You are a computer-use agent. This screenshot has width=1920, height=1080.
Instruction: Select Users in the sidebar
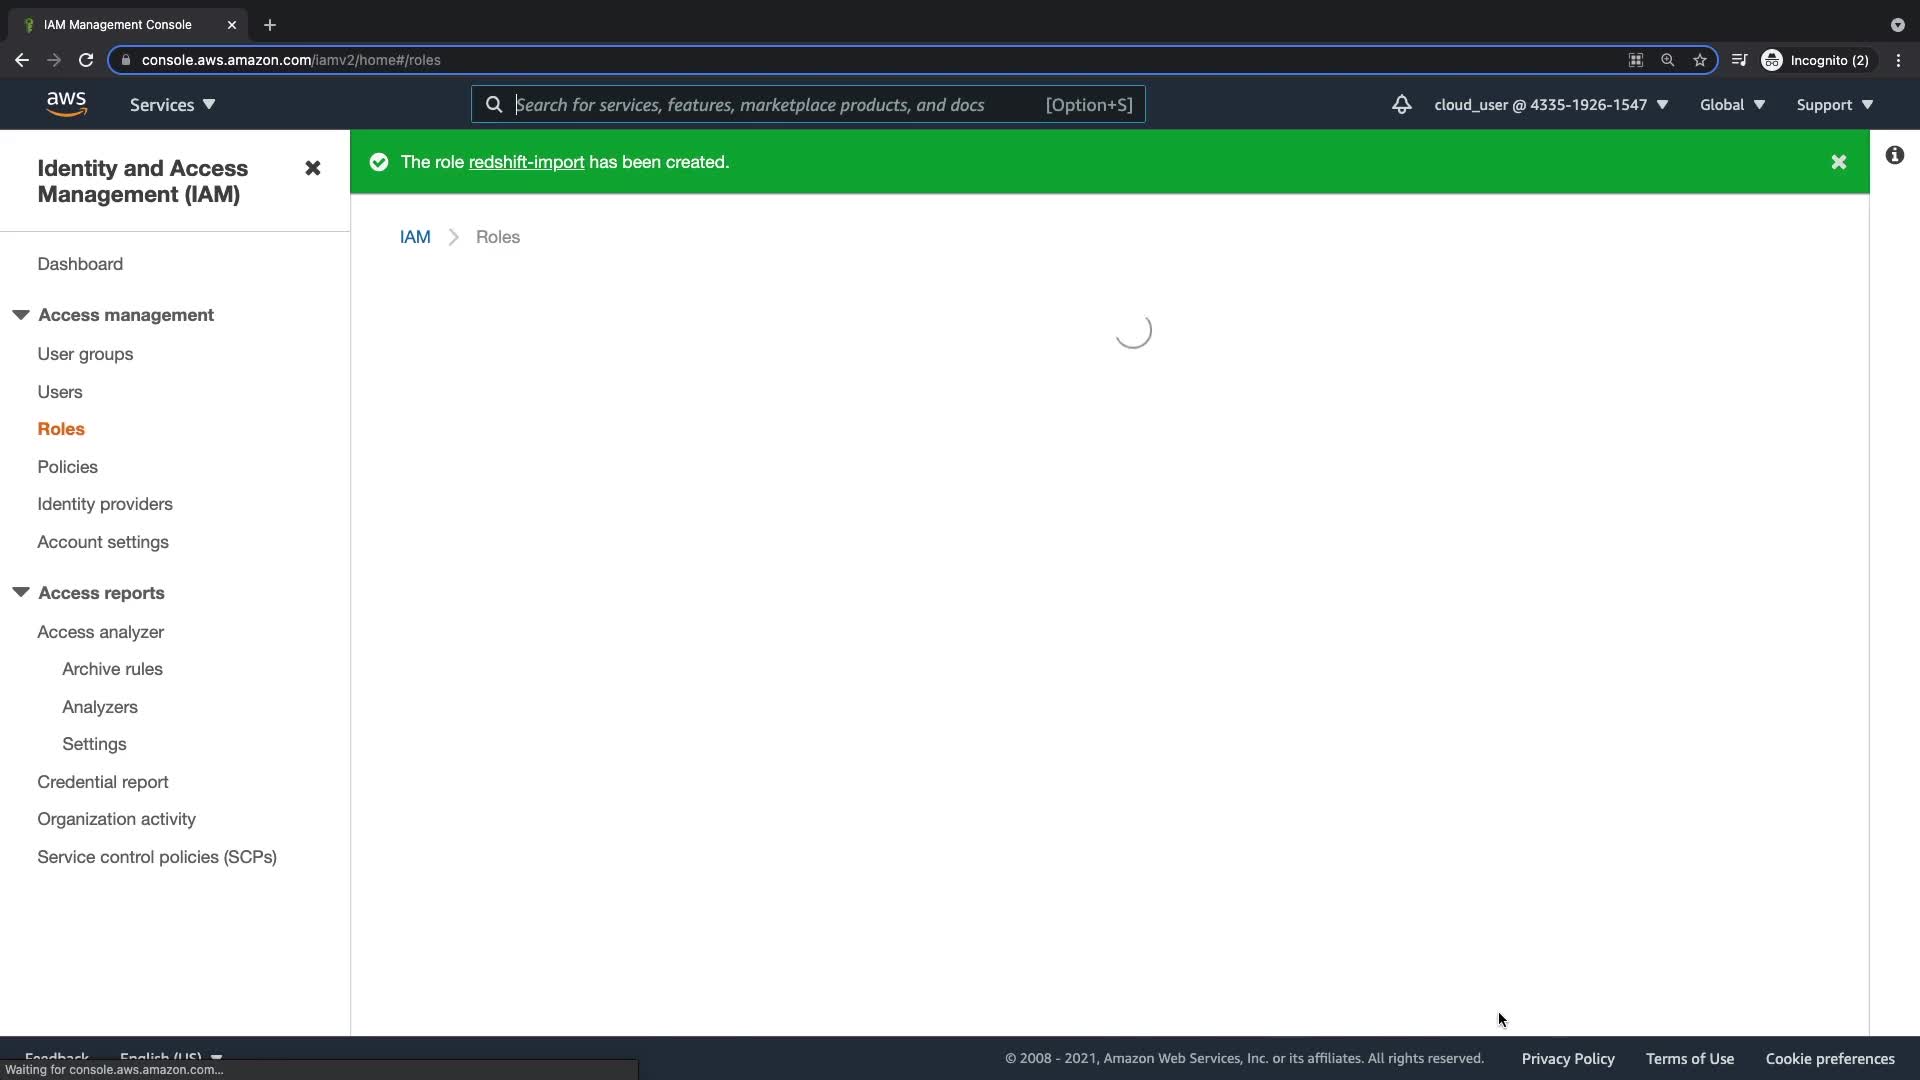(60, 392)
